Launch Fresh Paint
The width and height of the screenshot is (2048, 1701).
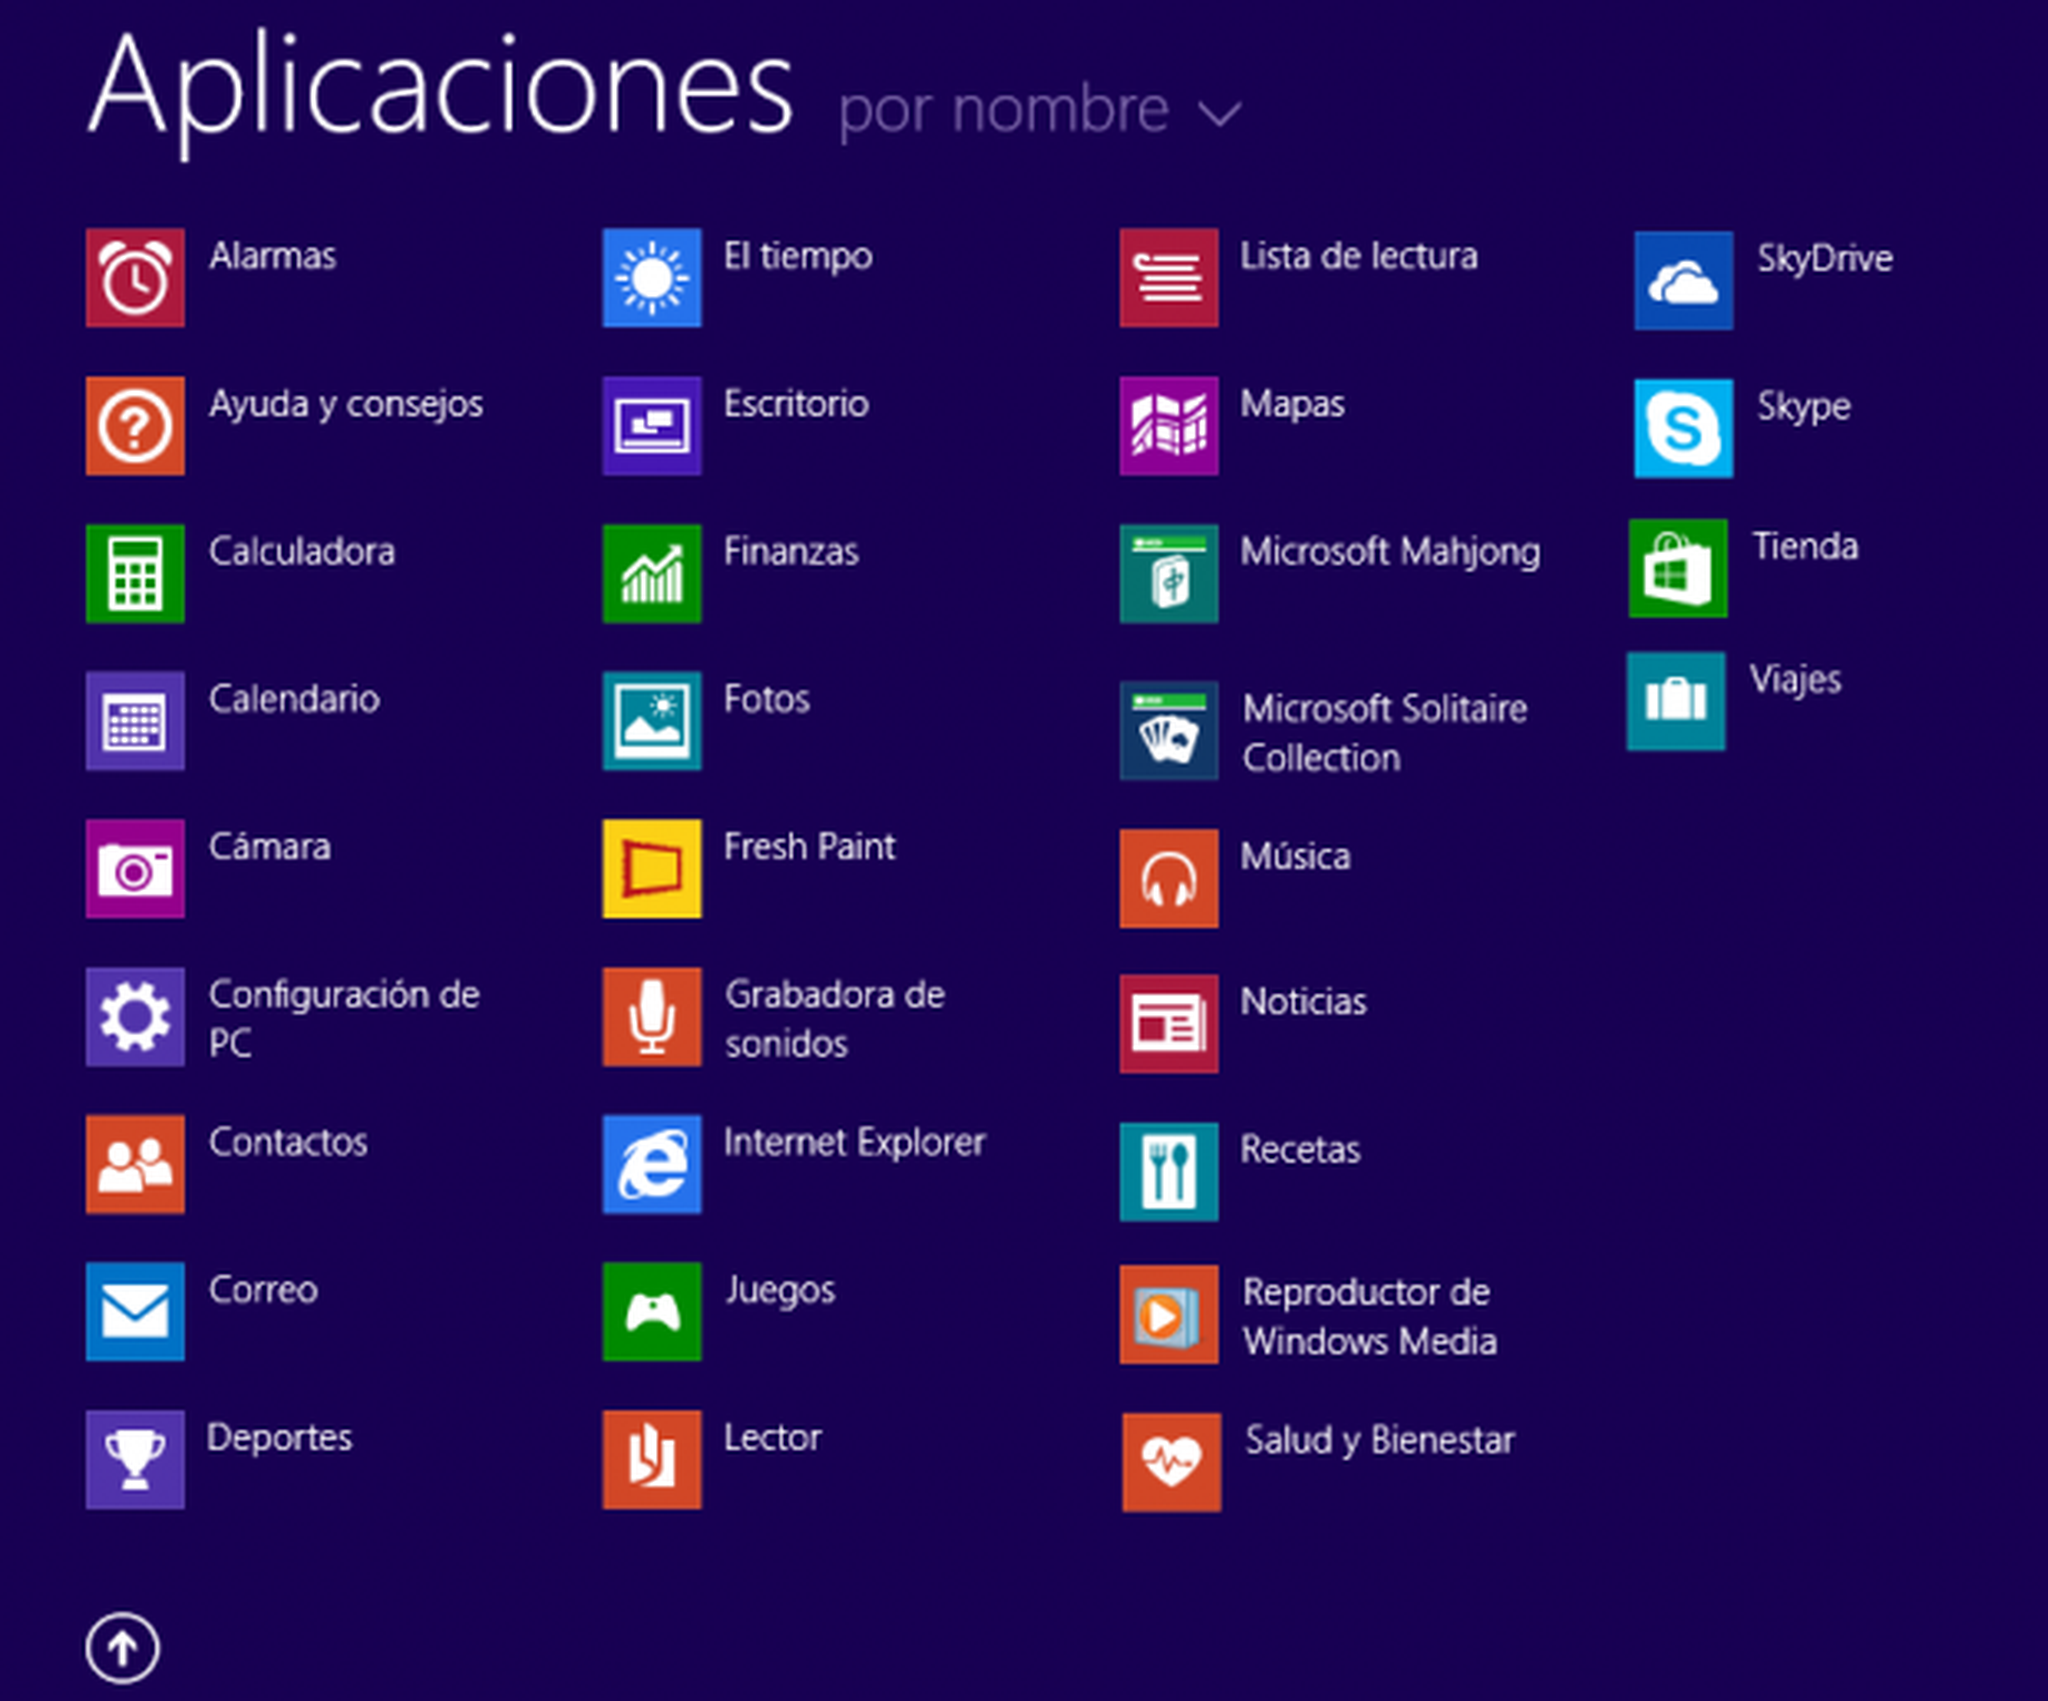(650, 868)
